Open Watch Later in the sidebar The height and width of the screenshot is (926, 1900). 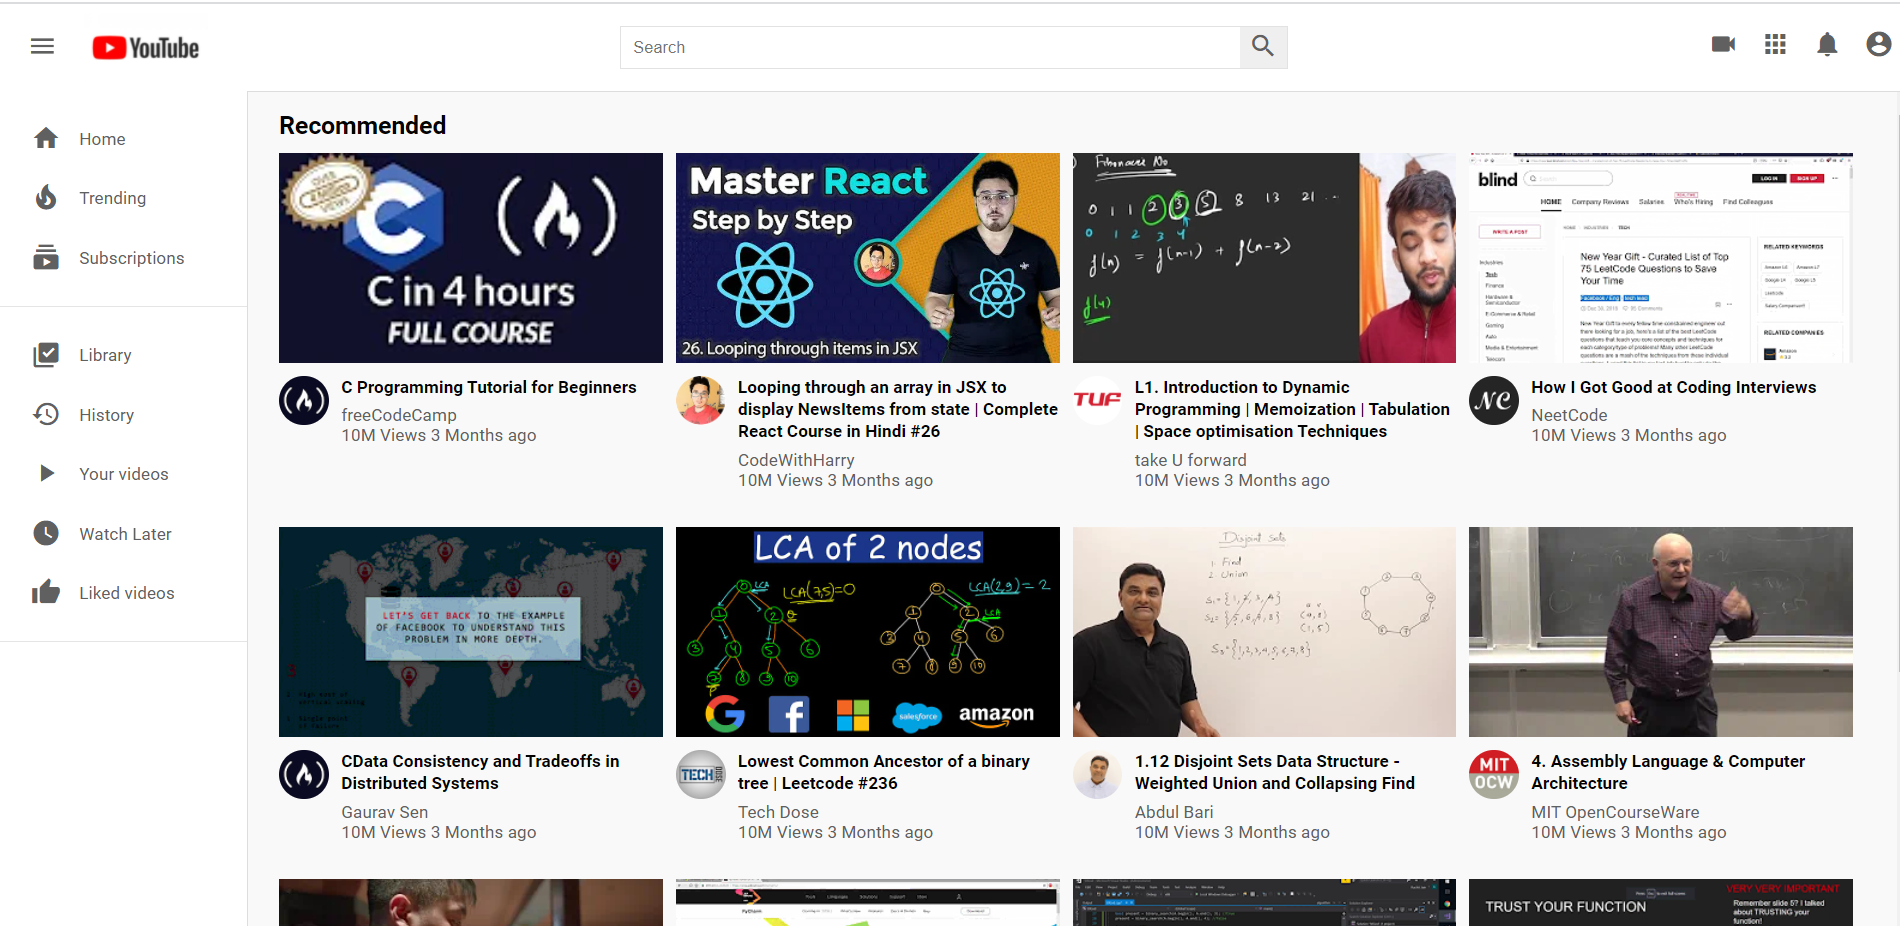pyautogui.click(x=124, y=533)
